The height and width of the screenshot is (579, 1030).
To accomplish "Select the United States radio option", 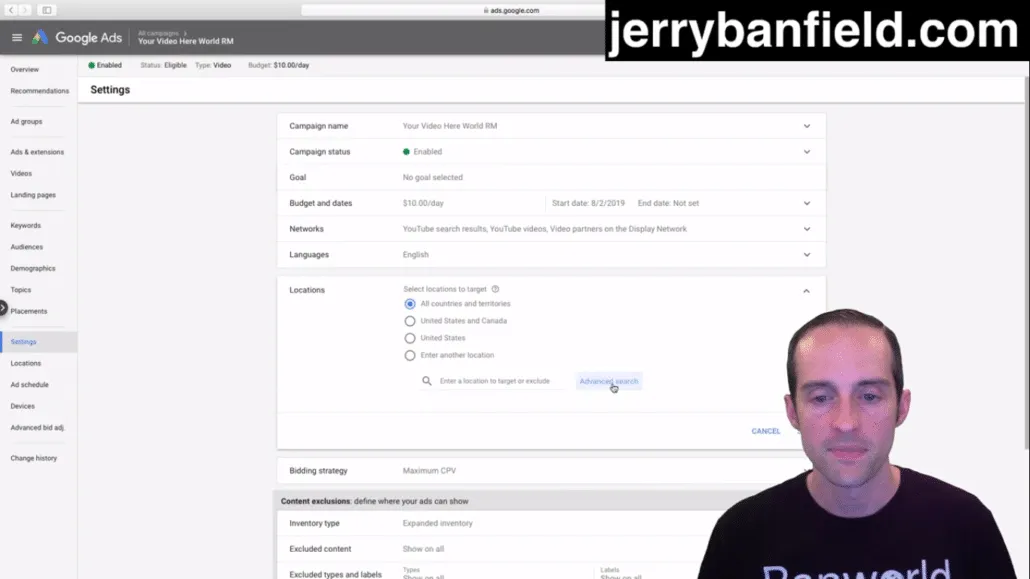I will point(410,338).
